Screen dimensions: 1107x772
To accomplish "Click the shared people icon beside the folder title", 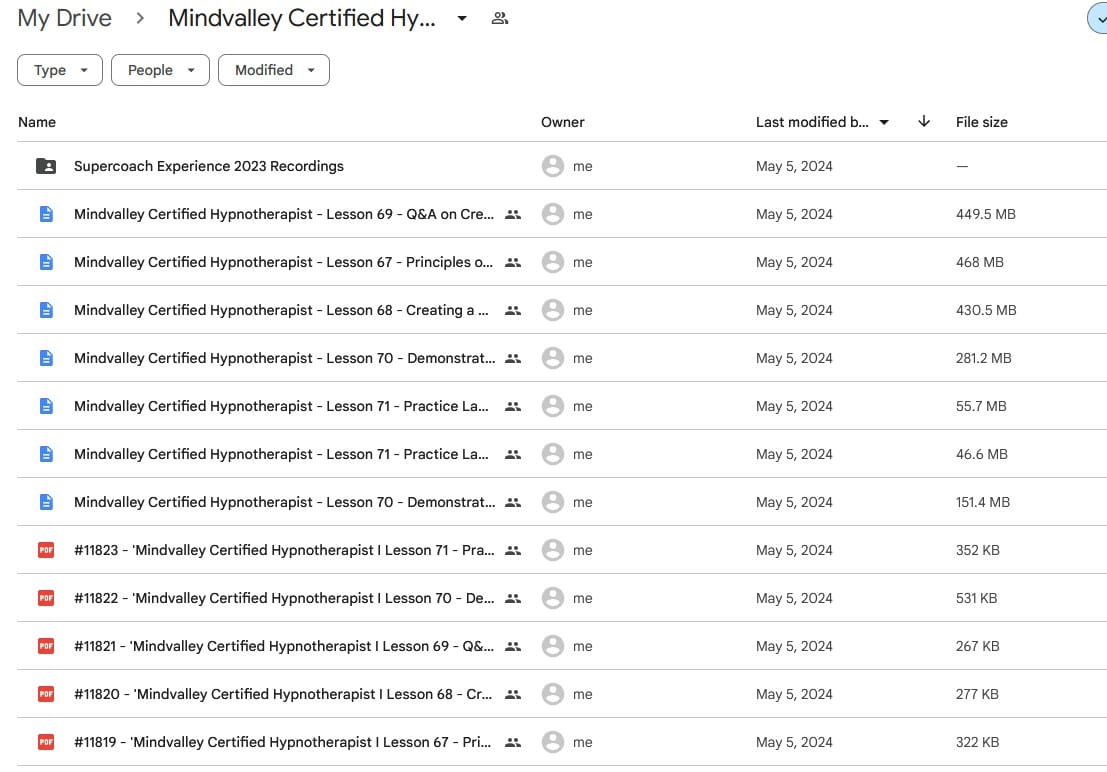I will pyautogui.click(x=500, y=18).
